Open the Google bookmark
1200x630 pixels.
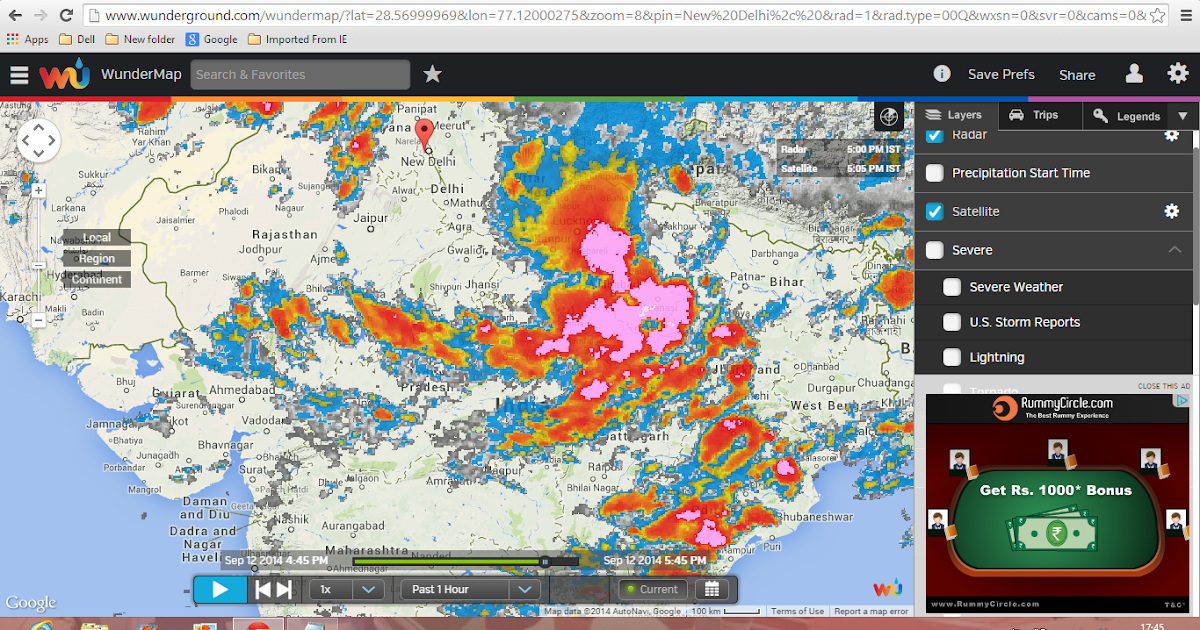pos(212,39)
